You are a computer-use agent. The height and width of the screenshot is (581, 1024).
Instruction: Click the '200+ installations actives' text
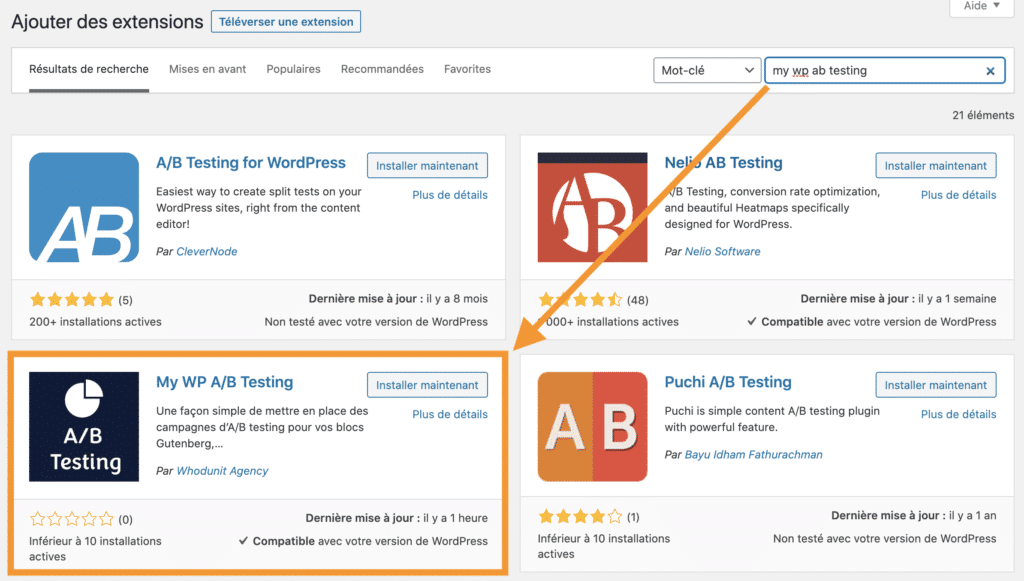tap(95, 322)
